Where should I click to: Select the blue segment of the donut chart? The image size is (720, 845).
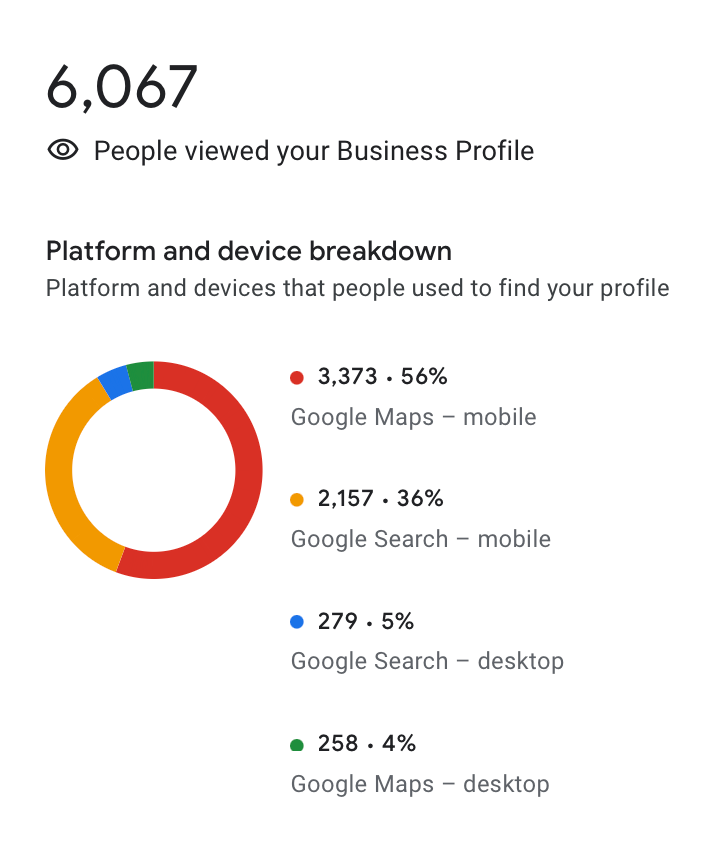click(115, 382)
